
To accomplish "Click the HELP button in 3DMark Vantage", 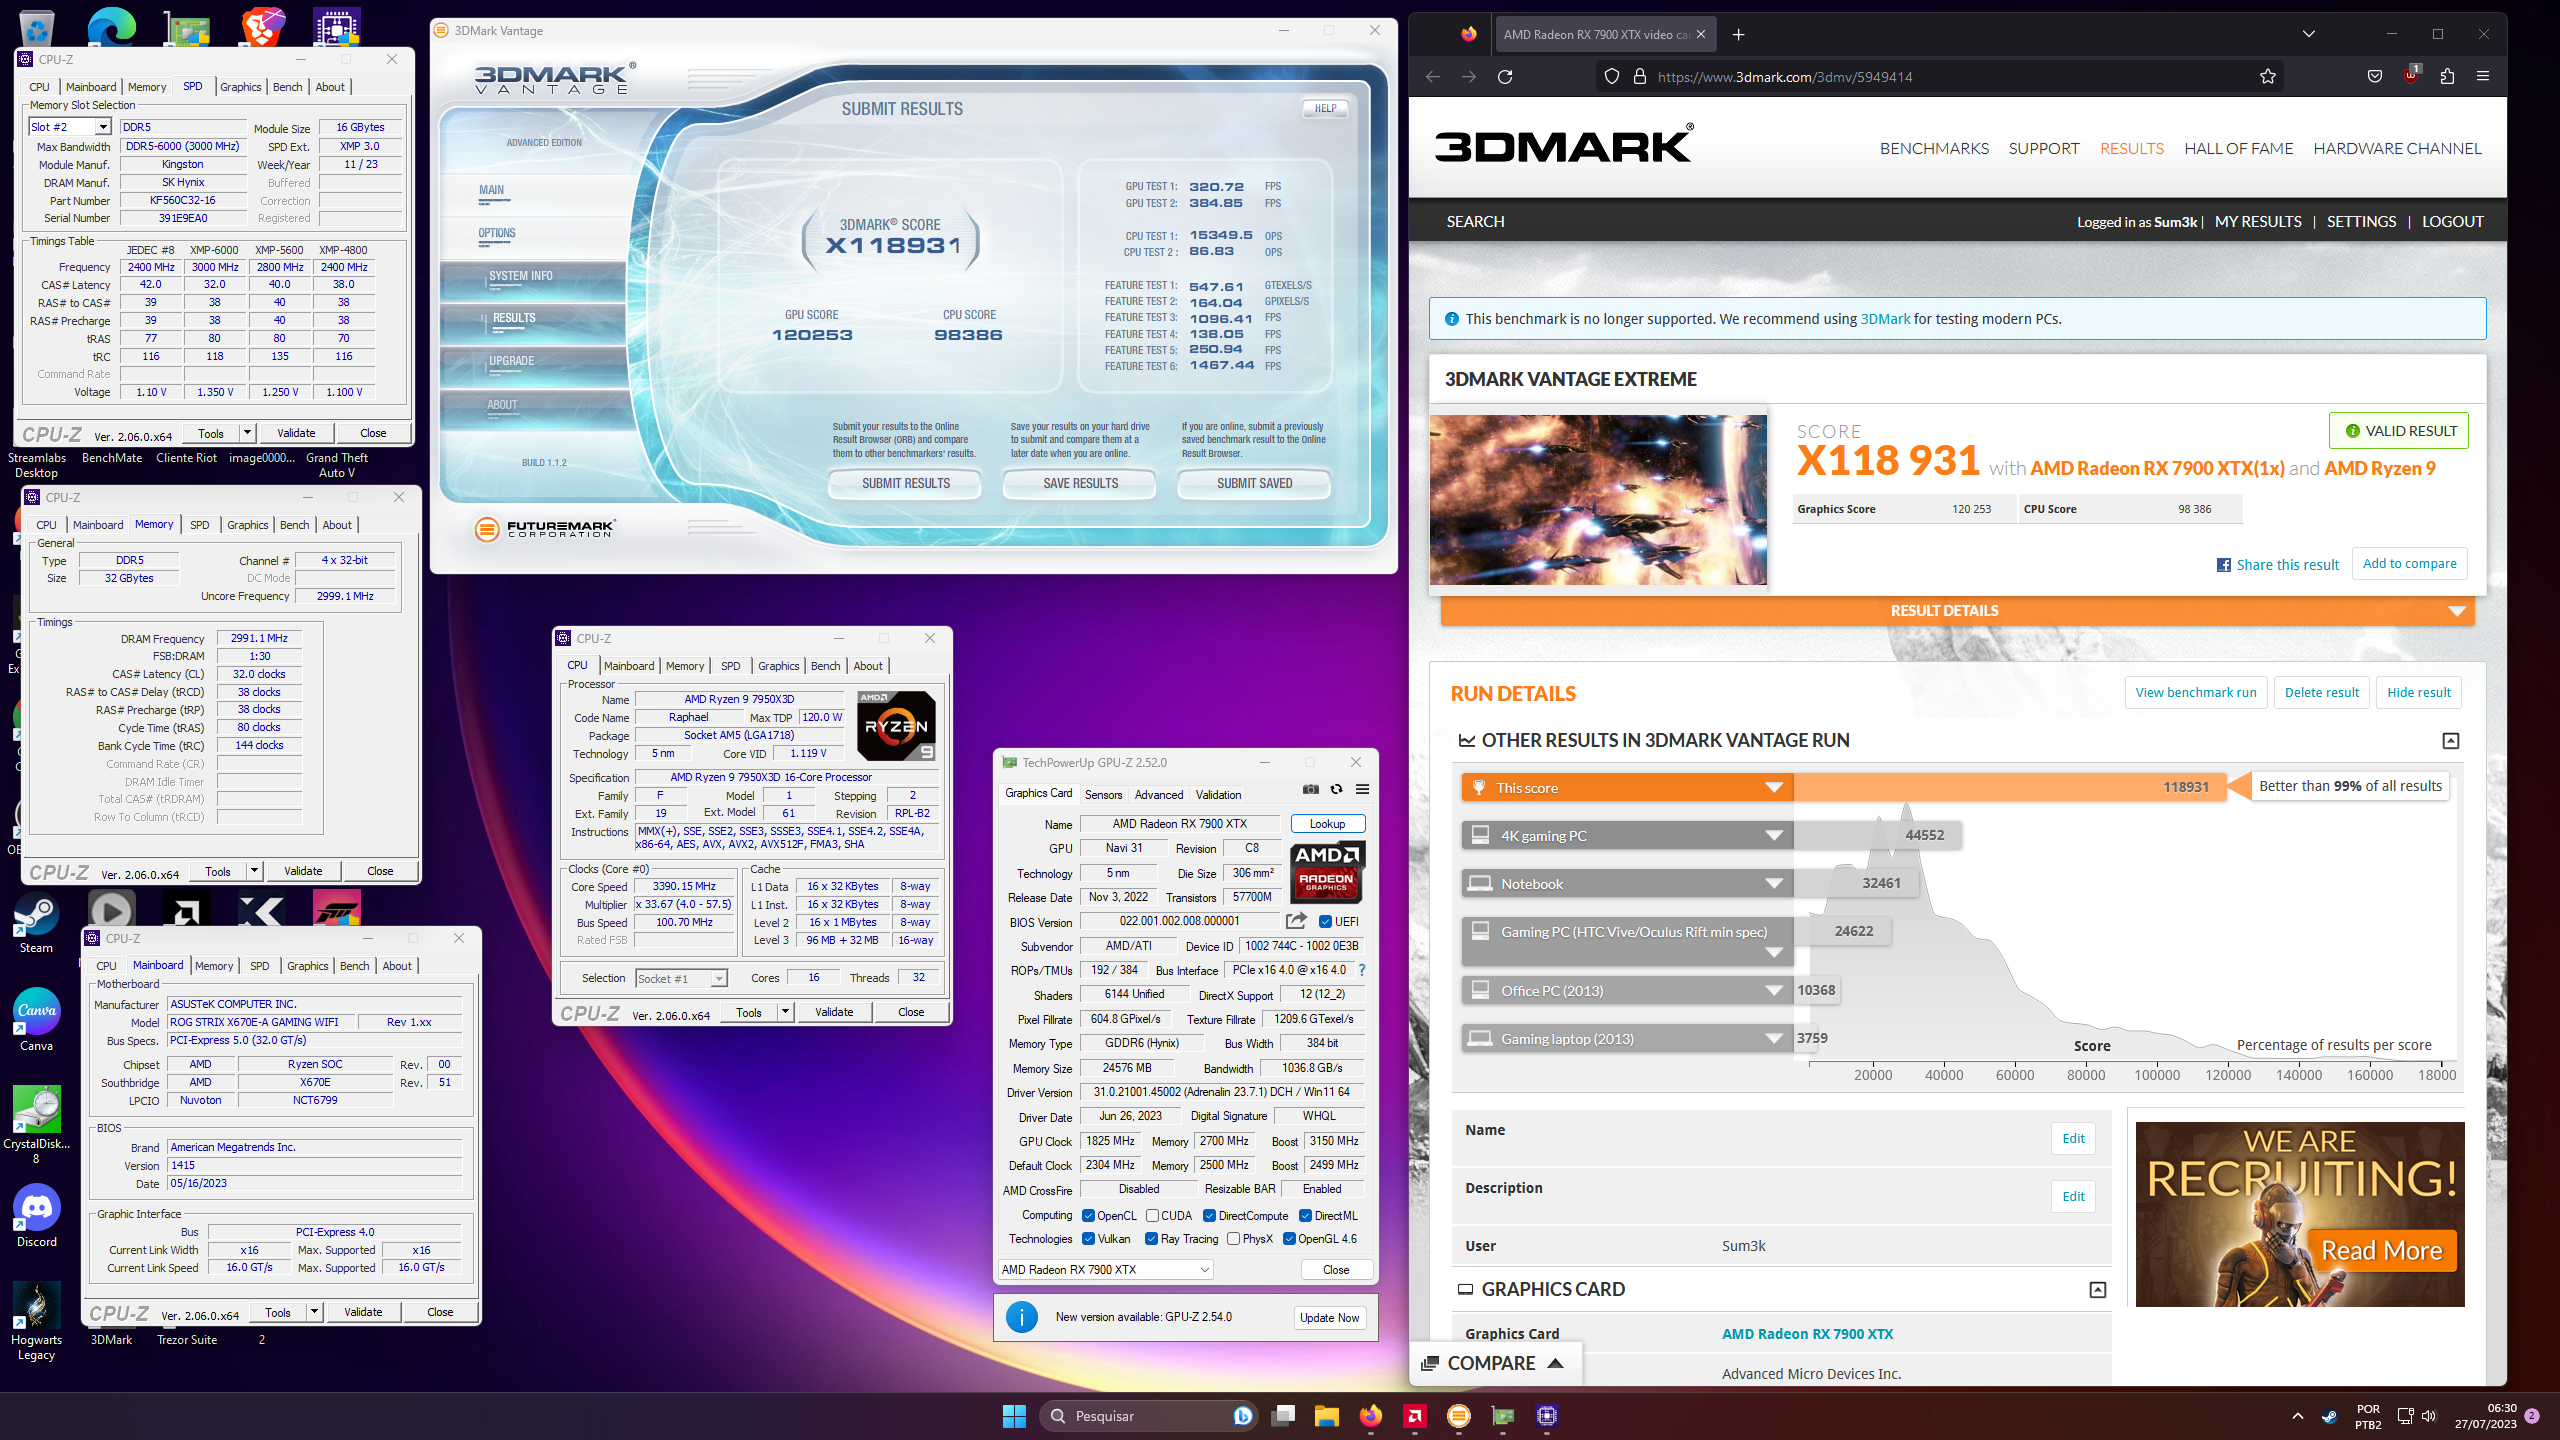I will pyautogui.click(x=1325, y=109).
